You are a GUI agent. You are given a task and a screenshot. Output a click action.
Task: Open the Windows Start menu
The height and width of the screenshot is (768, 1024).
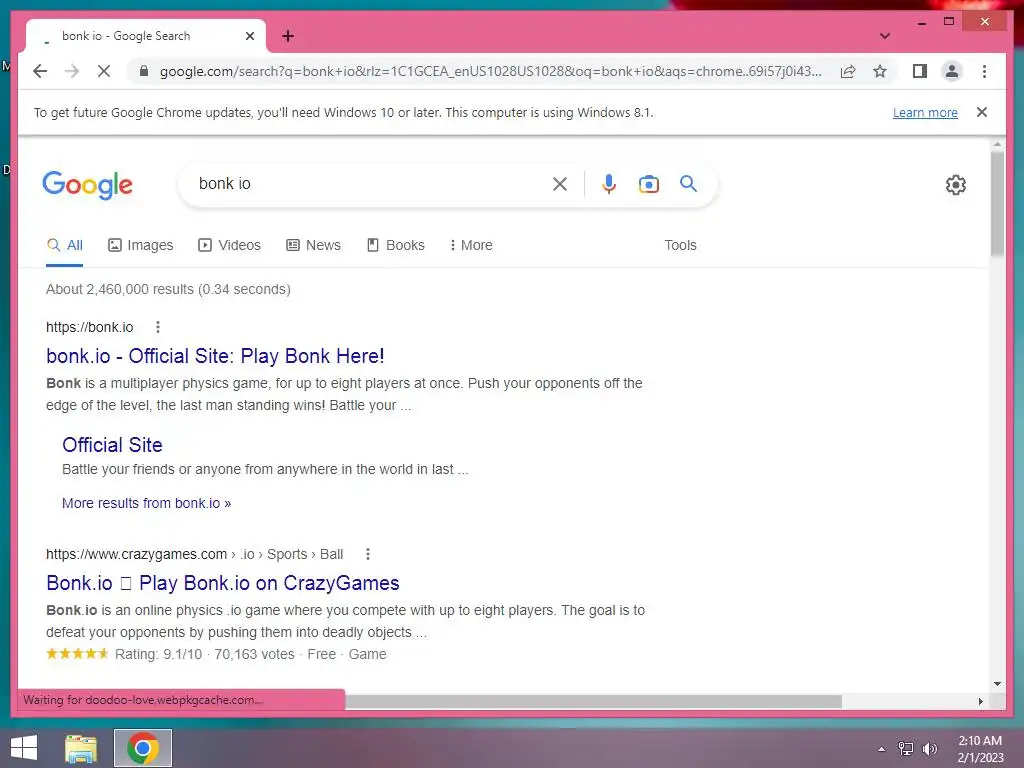point(24,748)
